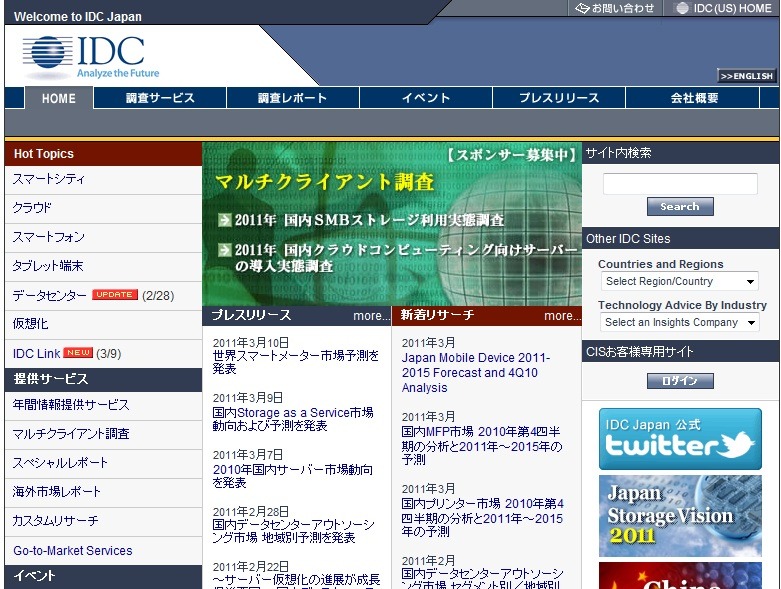The image size is (781, 589).
Task: Open 年間情報提供サービス service link
Action: coord(71,404)
